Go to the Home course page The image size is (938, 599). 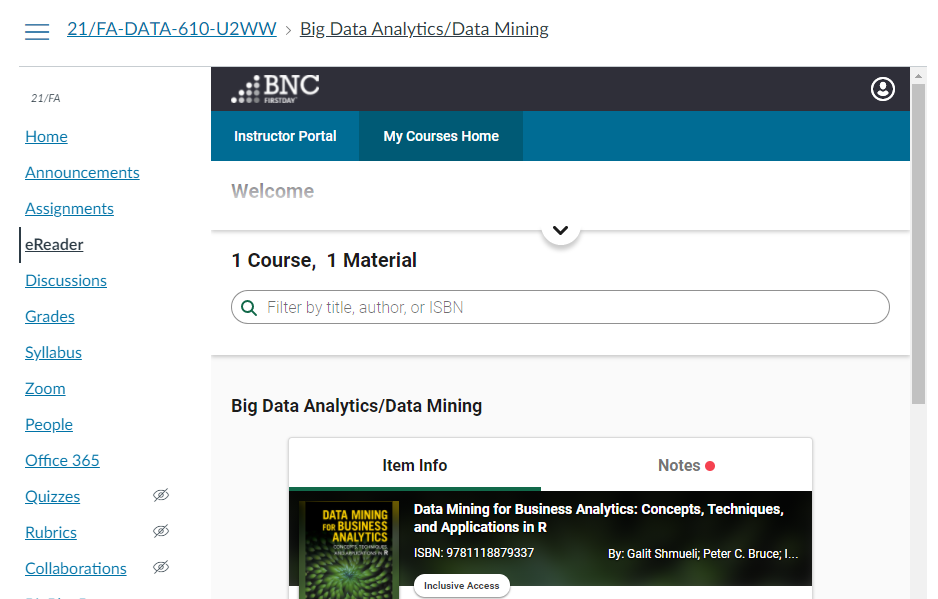46,136
